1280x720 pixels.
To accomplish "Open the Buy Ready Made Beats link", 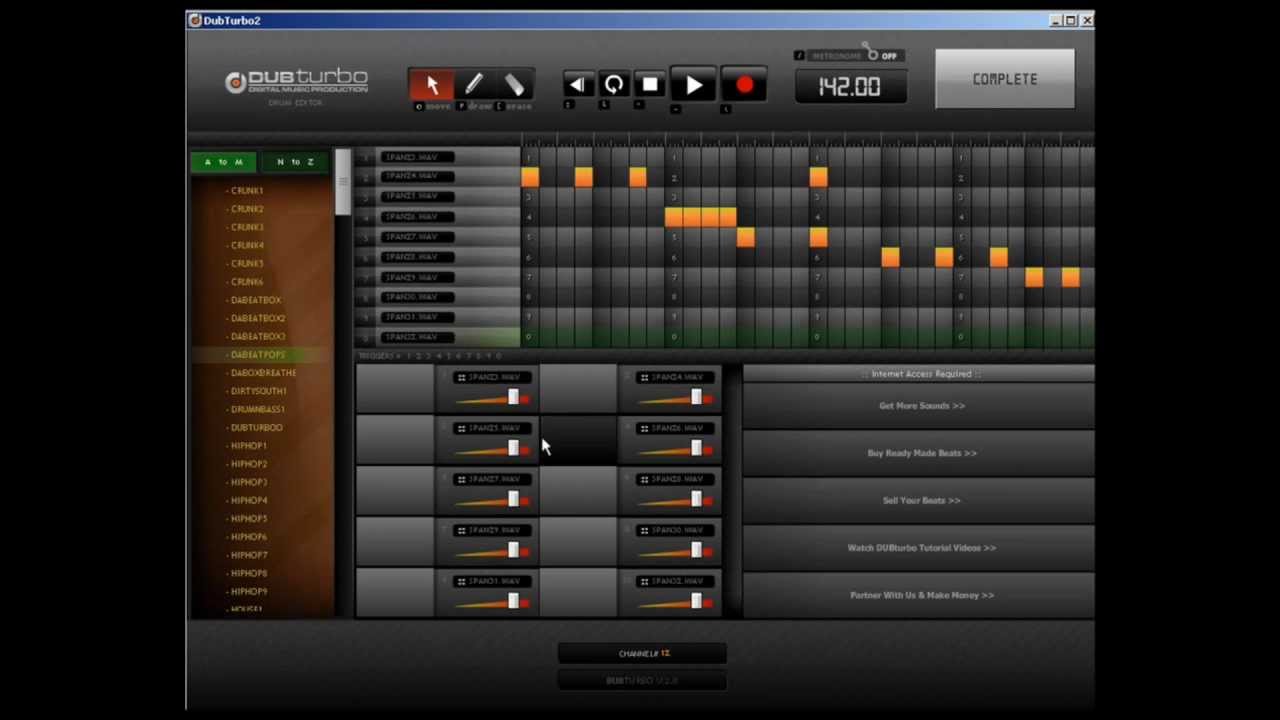I will [x=921, y=453].
